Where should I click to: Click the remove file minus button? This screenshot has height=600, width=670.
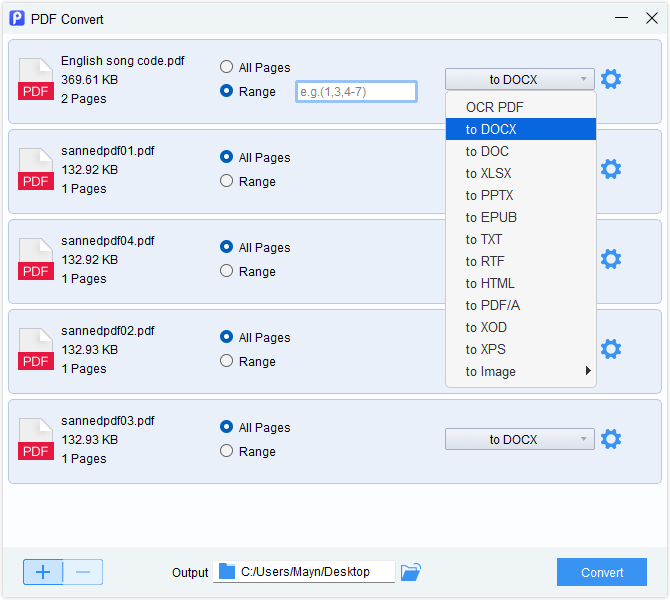83,572
